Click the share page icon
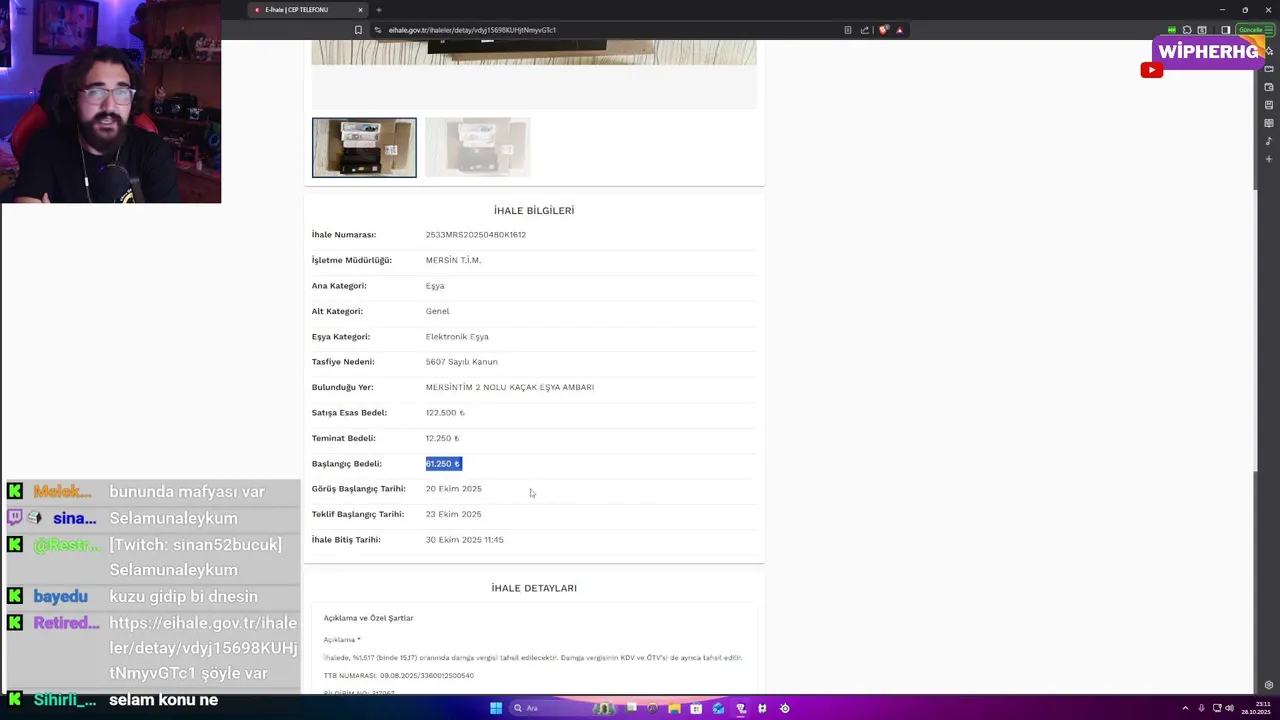The image size is (1280, 720). (865, 30)
